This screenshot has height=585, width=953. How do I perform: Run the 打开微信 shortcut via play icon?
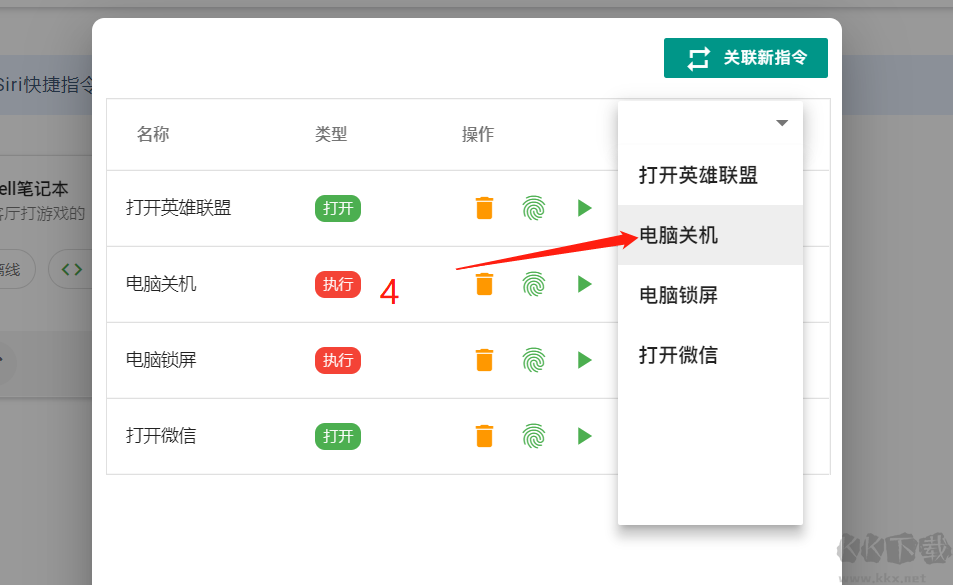(x=584, y=436)
